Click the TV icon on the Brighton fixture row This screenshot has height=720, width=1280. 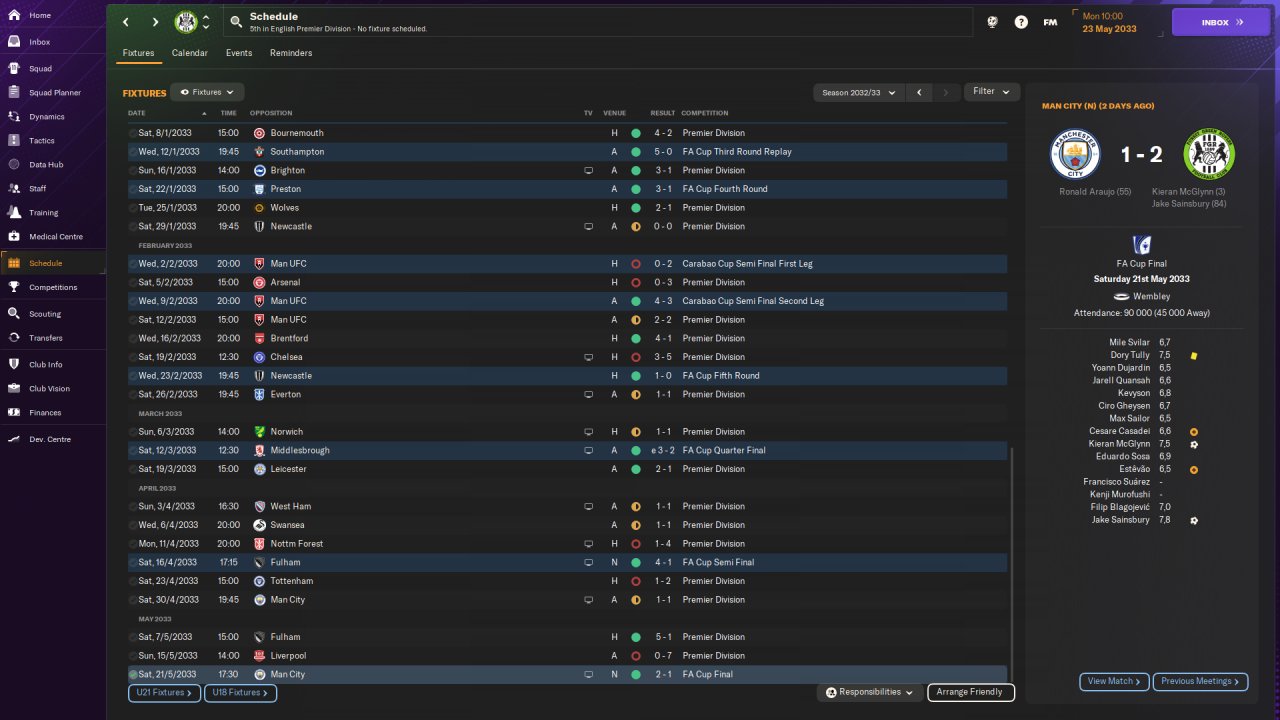pyautogui.click(x=589, y=171)
